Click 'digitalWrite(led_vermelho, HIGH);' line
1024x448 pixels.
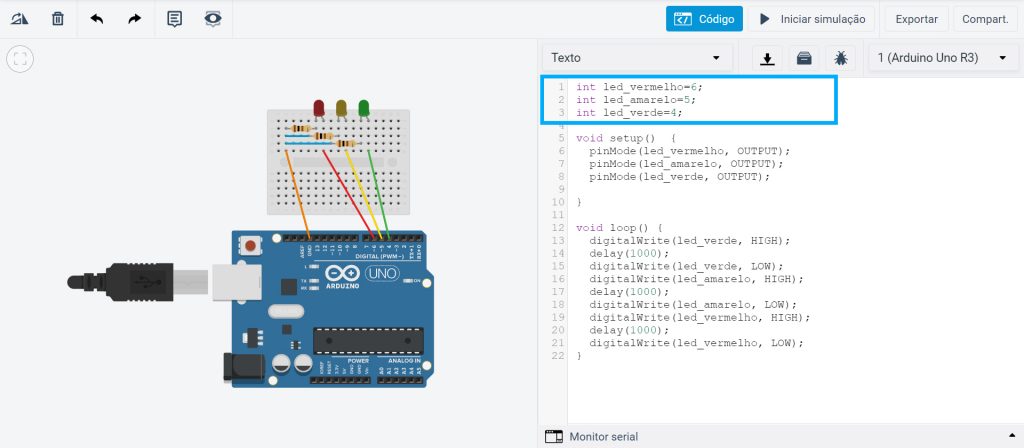pyautogui.click(x=699, y=318)
